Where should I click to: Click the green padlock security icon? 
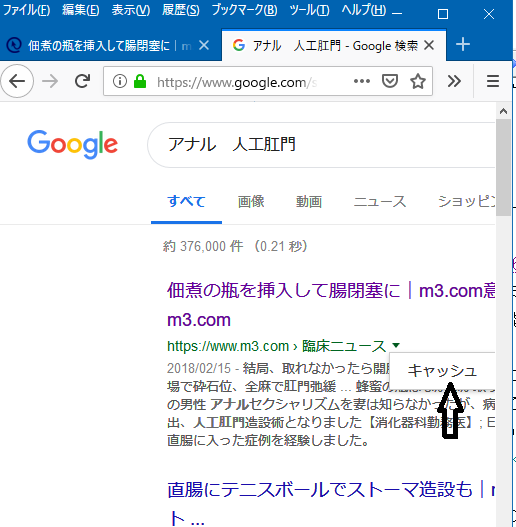pyautogui.click(x=140, y=81)
